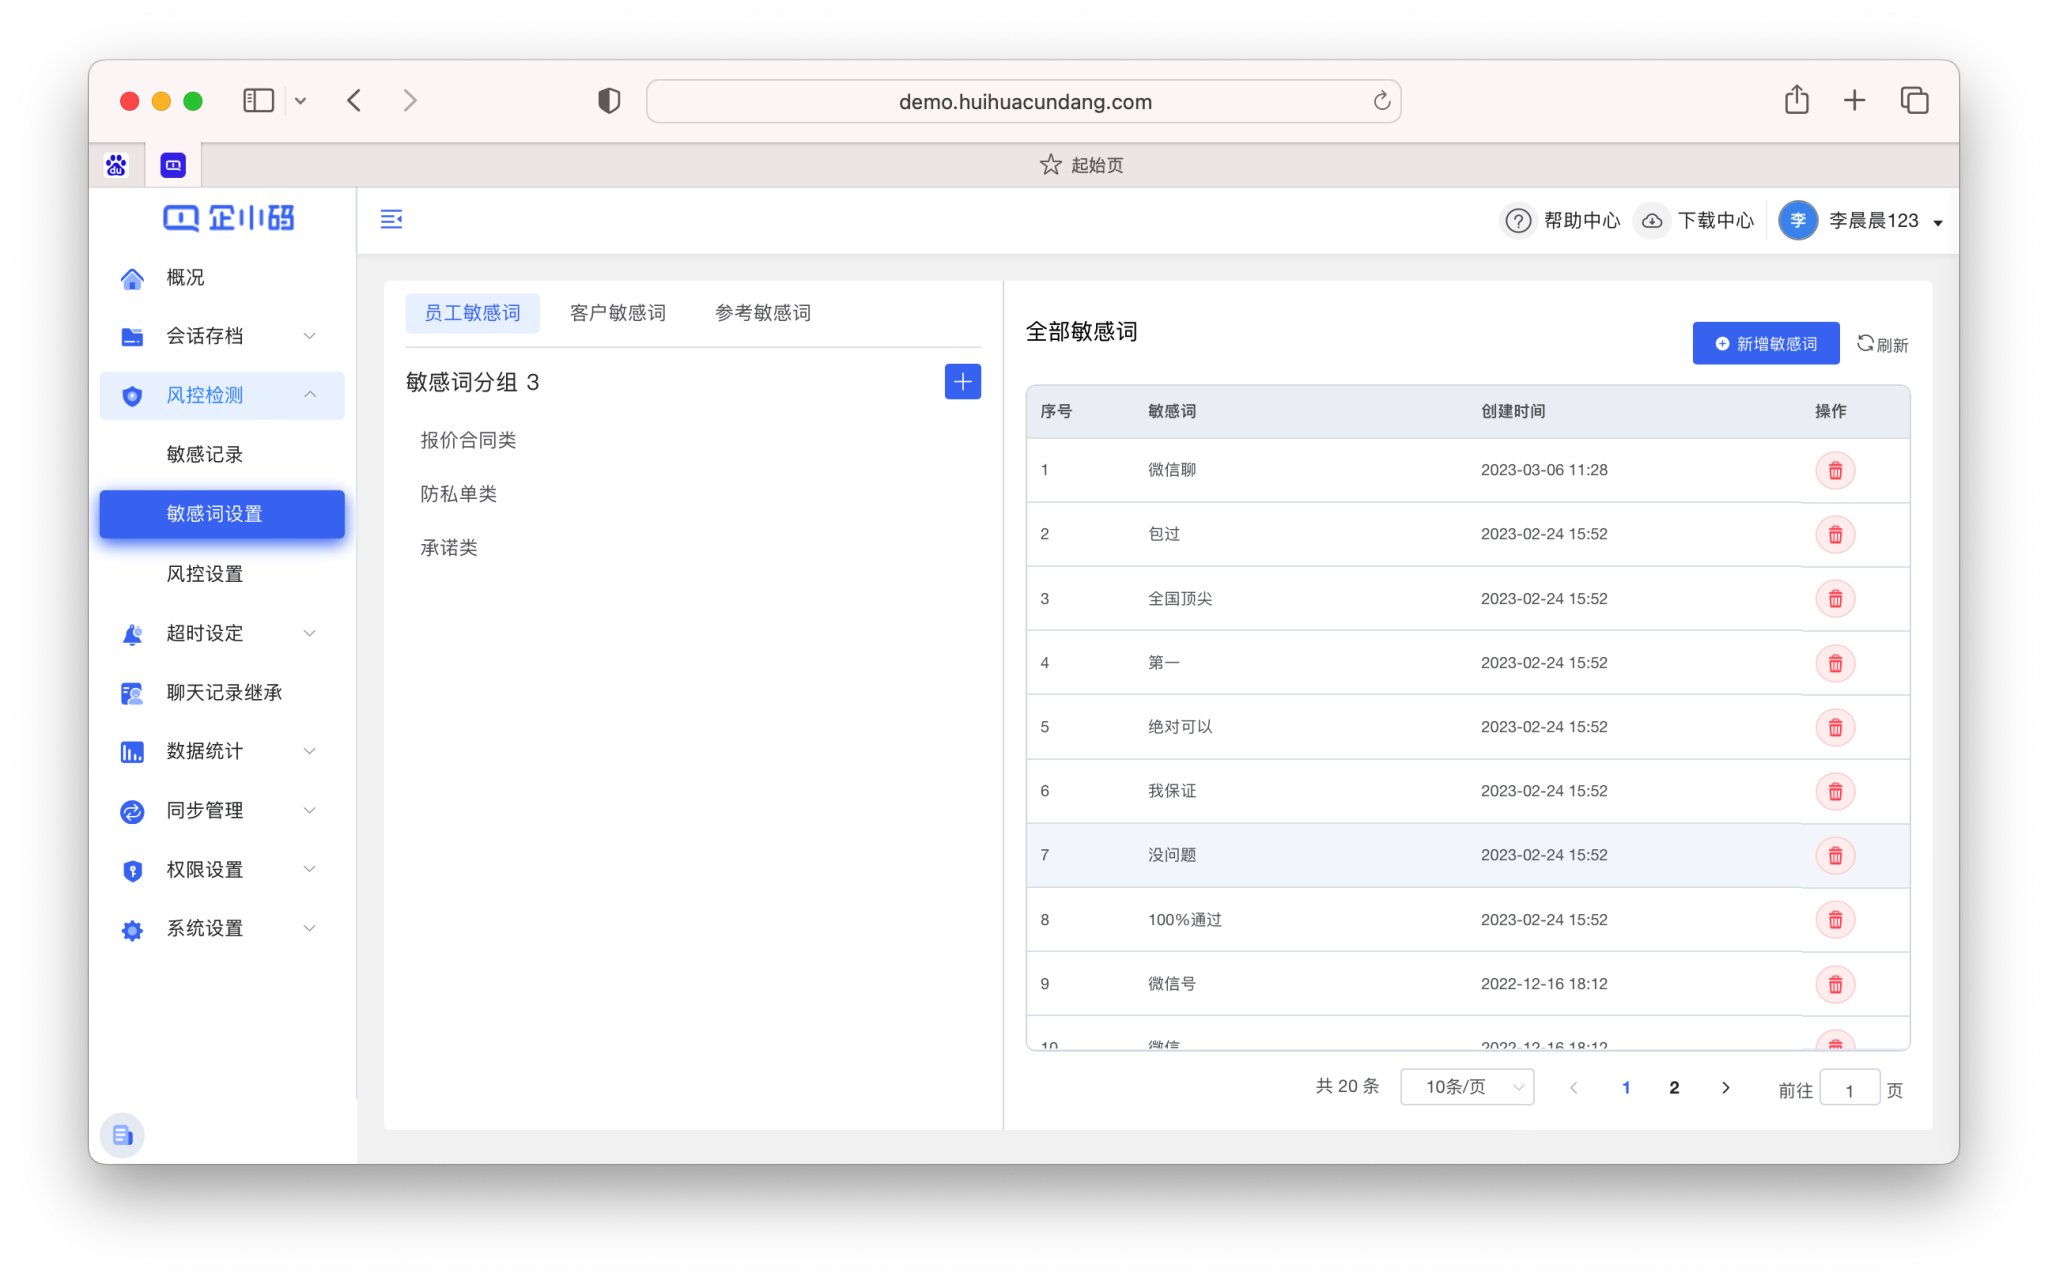This screenshot has width=2048, height=1281.
Task: Click the floating document icon at bottom-left
Action: tap(122, 1135)
